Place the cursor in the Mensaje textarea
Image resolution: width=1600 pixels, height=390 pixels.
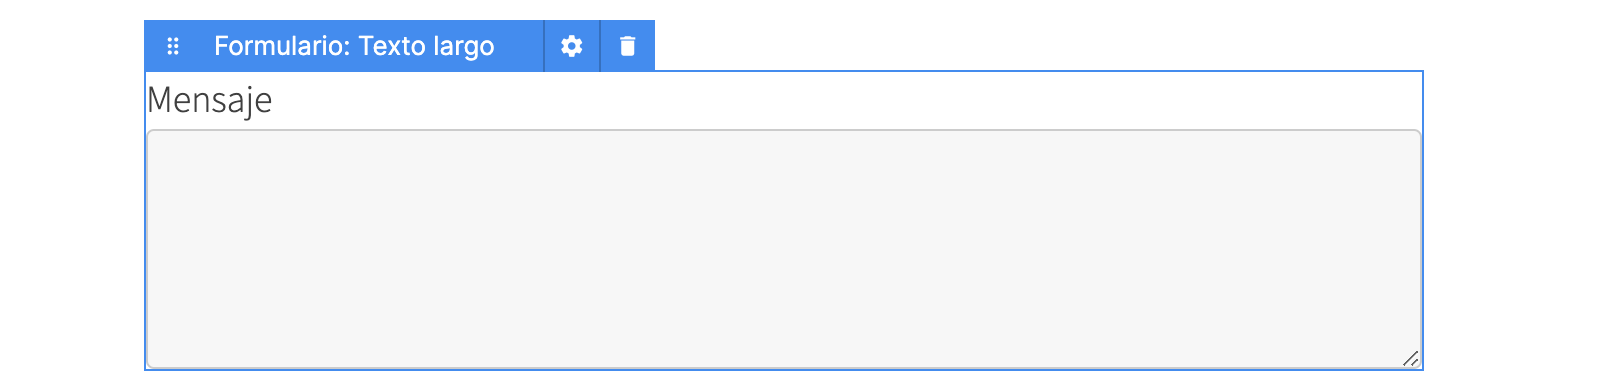[784, 249]
